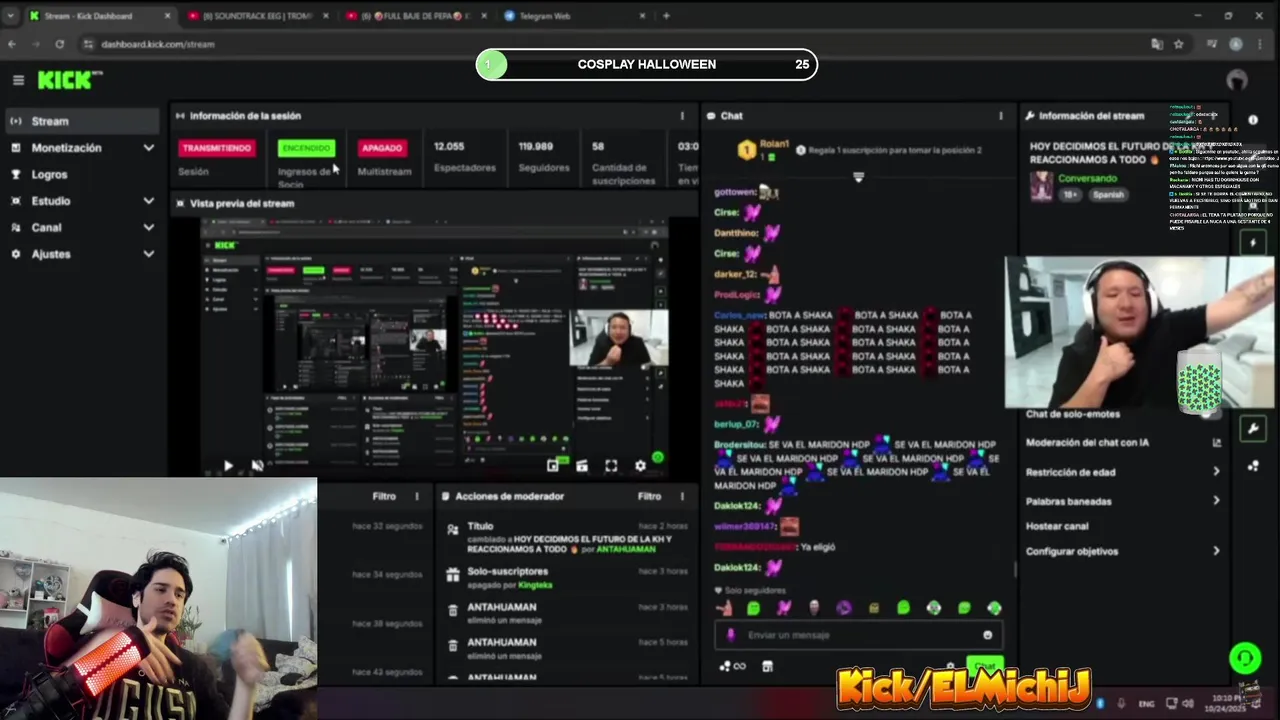Open options menu of the activity feed panel
This screenshot has height=720, width=1280.
pyautogui.click(x=417, y=496)
